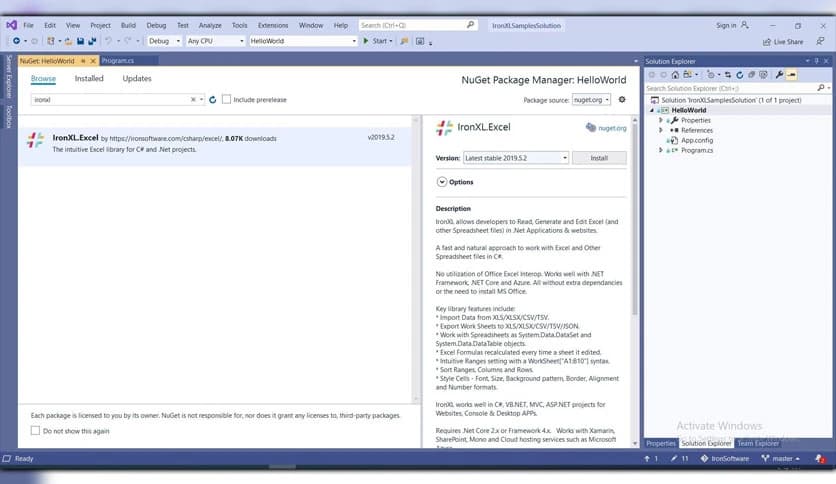This screenshot has width=836, height=484.
Task: Open the nuget.org link
Action: tap(605, 128)
